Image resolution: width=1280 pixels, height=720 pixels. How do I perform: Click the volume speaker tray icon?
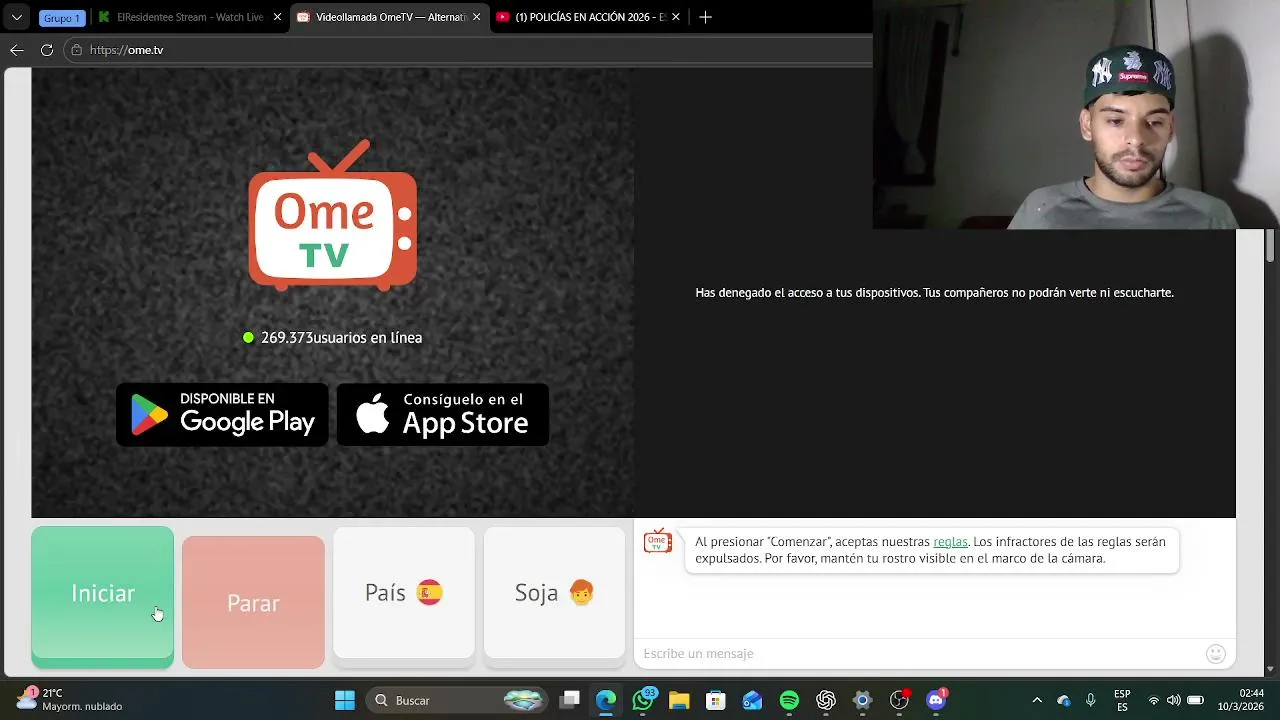point(1174,700)
